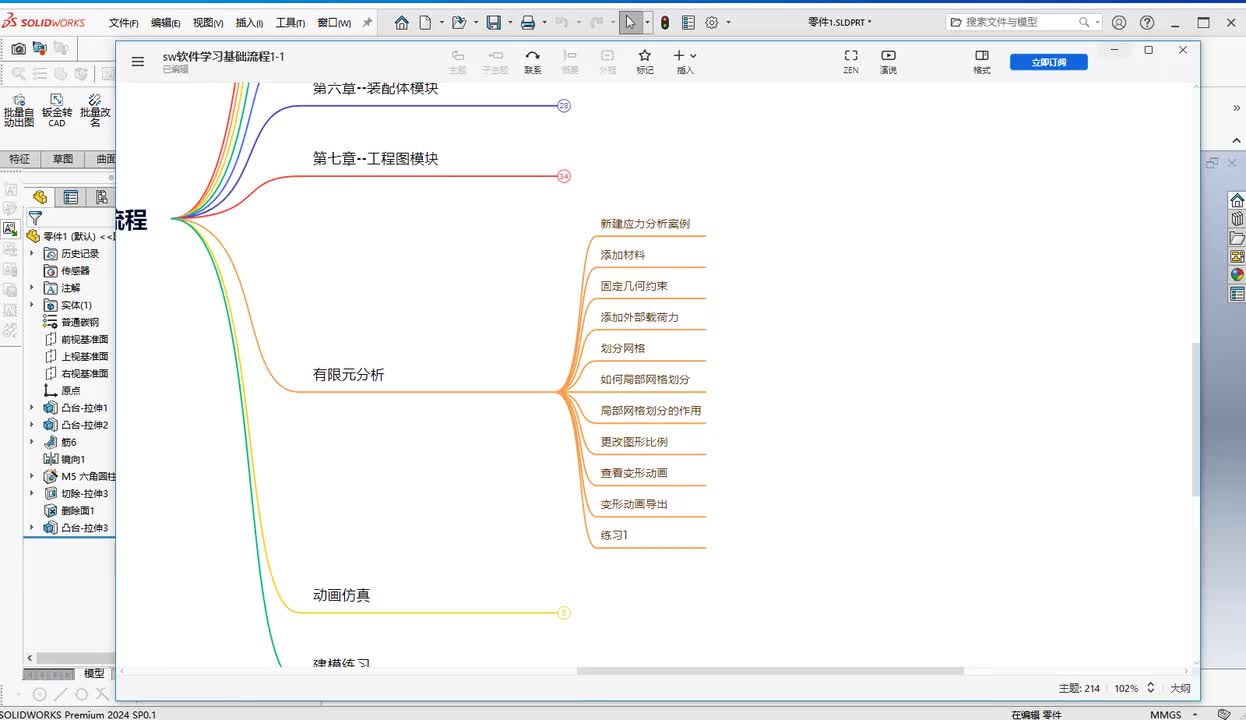Screen dimensions: 1246x720
Task: Pin the SolidWorks menu bar
Action: [367, 22]
